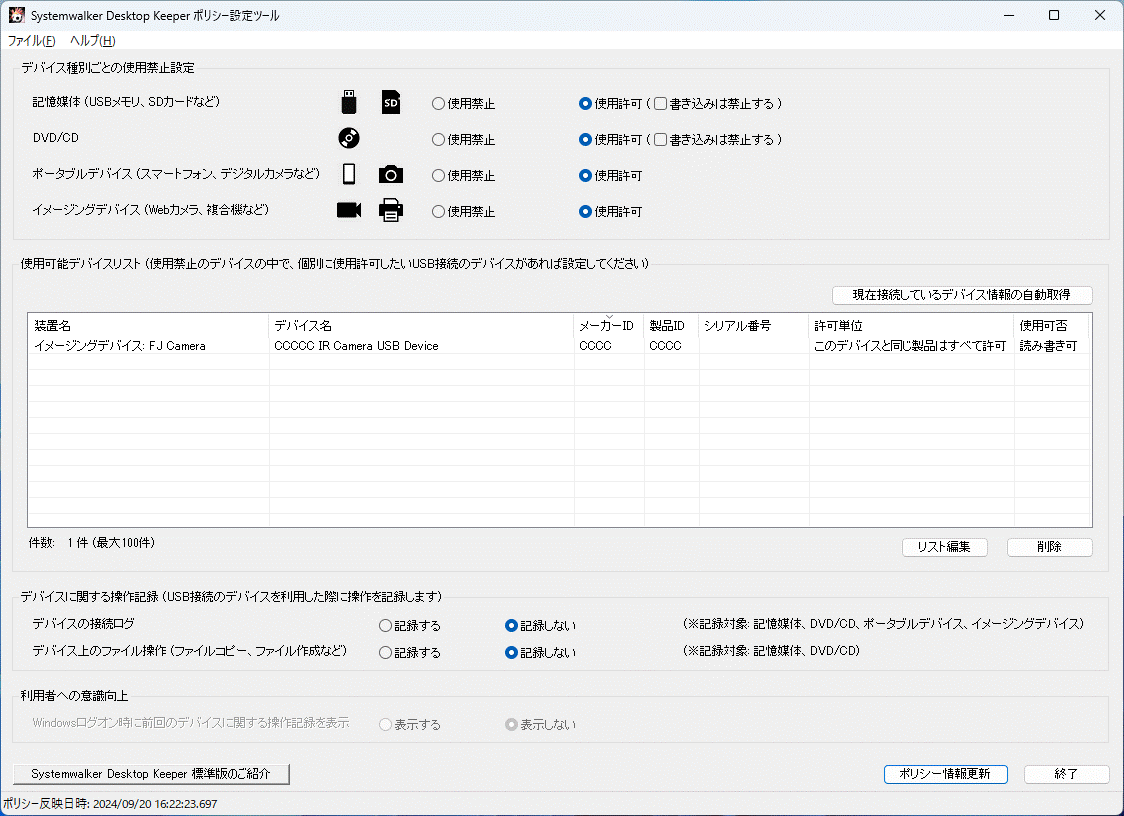1124x816 pixels.
Task: Sort by シリアル番号 column header
Action: click(x=754, y=326)
